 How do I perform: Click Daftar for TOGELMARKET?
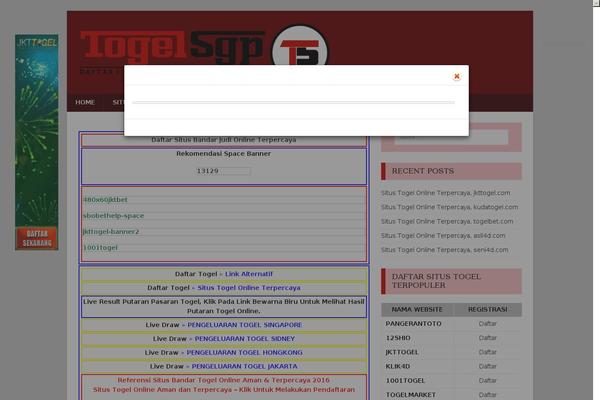coord(488,395)
